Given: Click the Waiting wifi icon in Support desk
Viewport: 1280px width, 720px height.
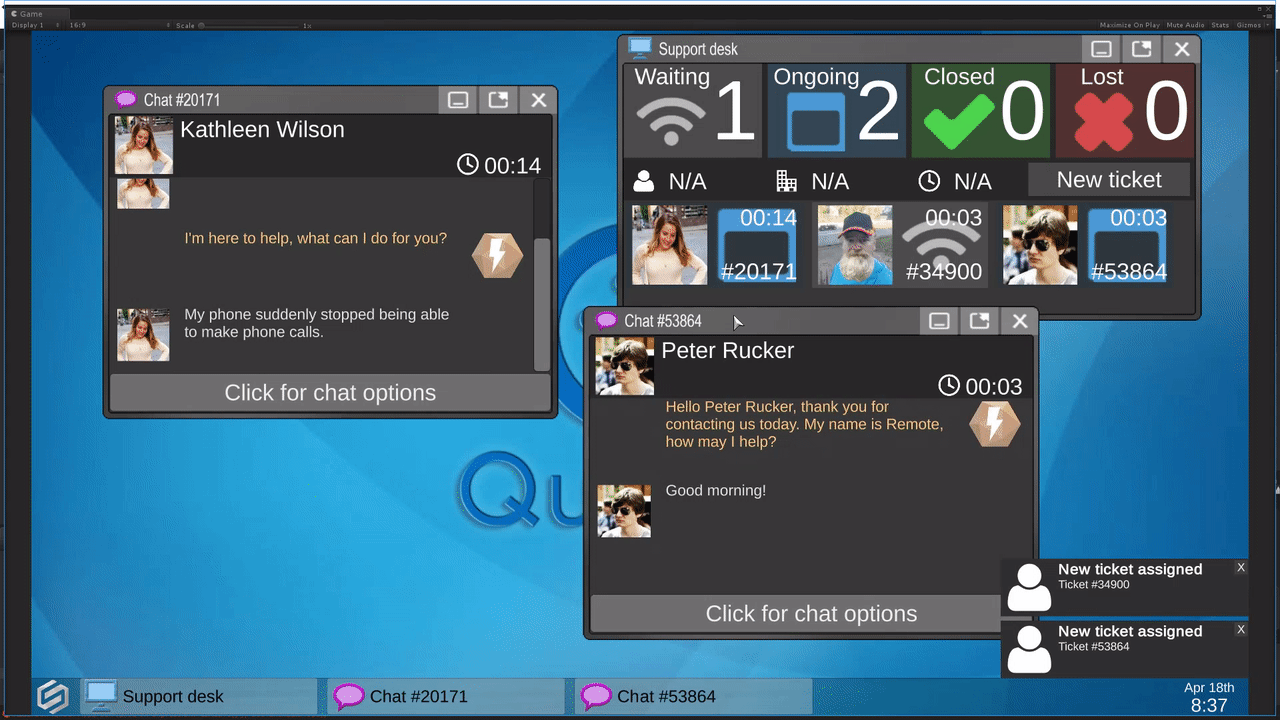Looking at the screenshot, I should 671,121.
